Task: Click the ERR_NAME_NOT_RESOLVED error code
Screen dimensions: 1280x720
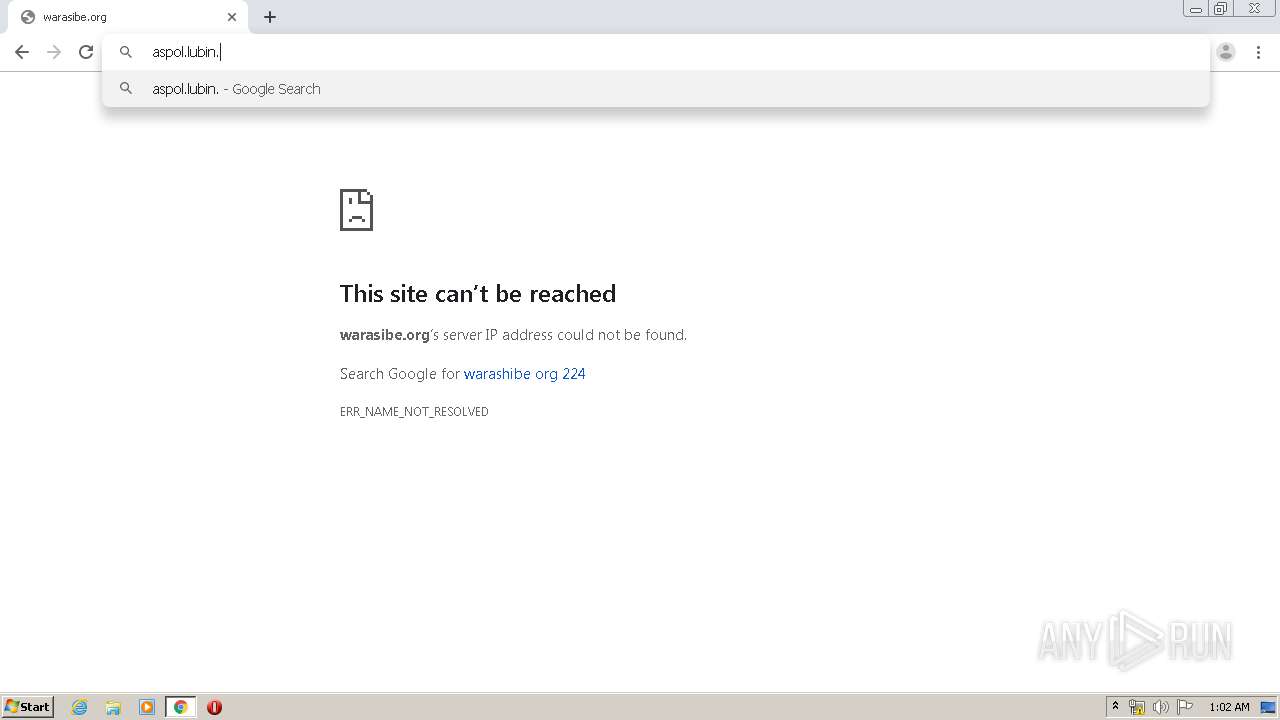Action: (x=414, y=412)
